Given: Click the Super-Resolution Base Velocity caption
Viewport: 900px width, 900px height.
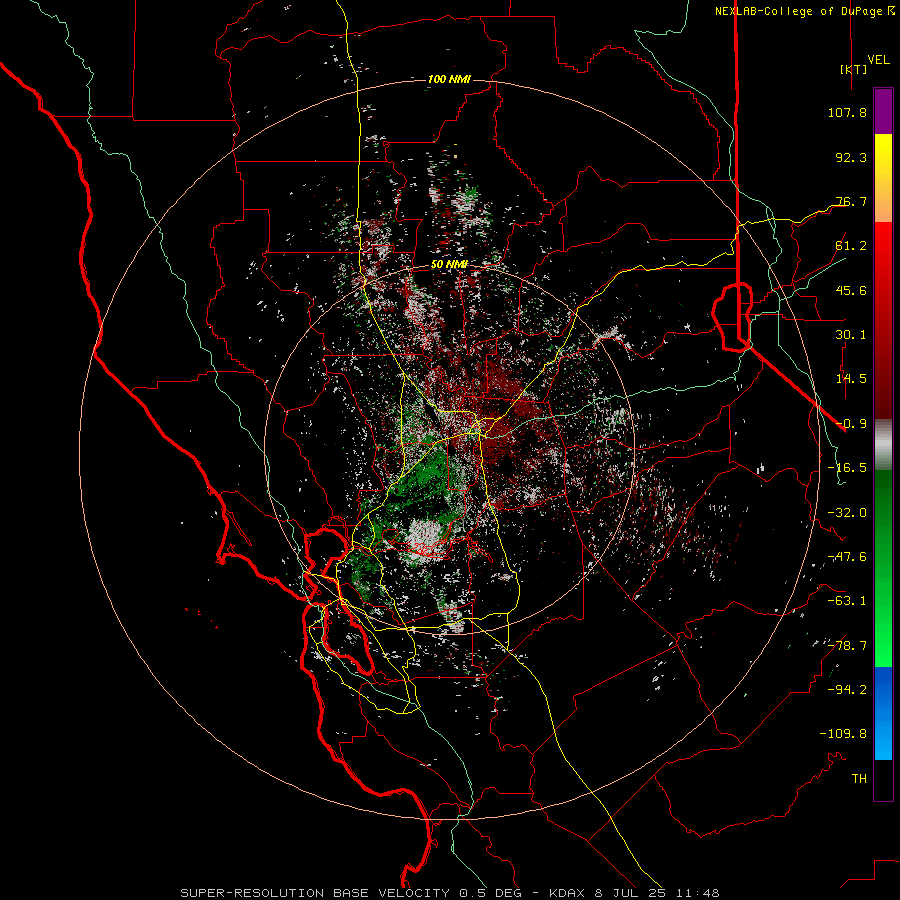Looking at the screenshot, I should click(449, 893).
